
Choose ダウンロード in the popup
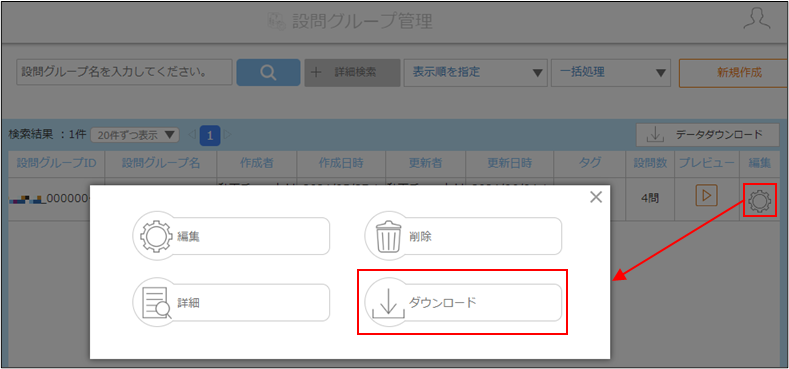click(x=463, y=303)
